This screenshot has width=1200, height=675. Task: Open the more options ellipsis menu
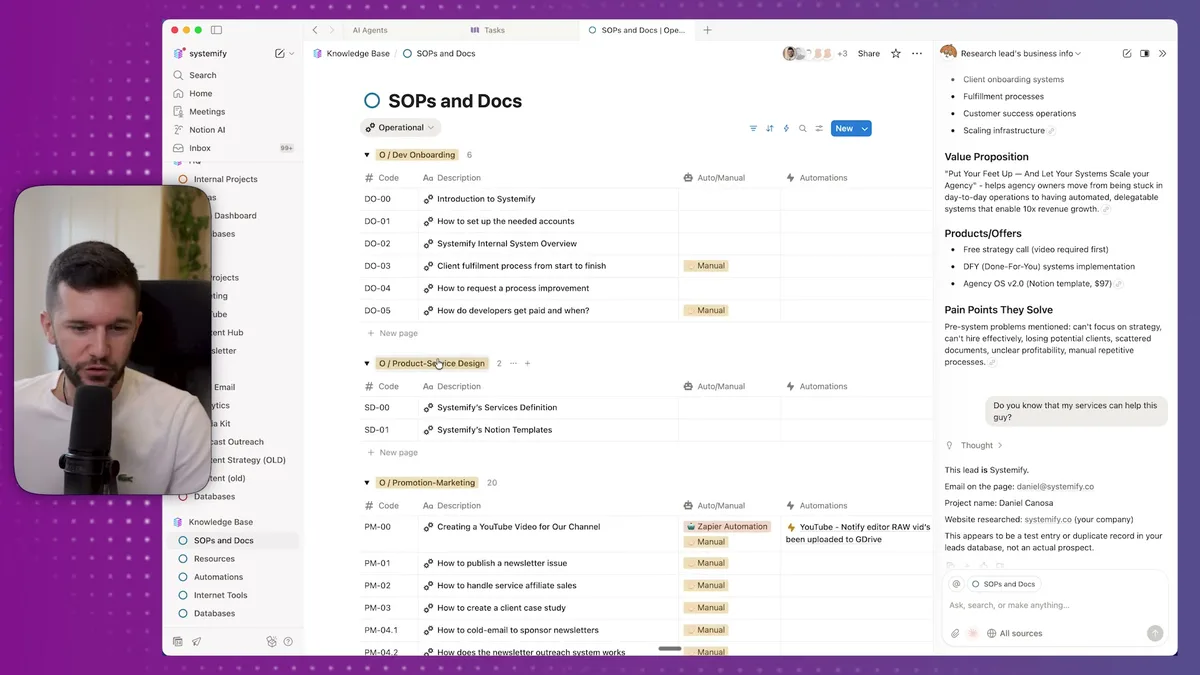pyautogui.click(x=917, y=53)
